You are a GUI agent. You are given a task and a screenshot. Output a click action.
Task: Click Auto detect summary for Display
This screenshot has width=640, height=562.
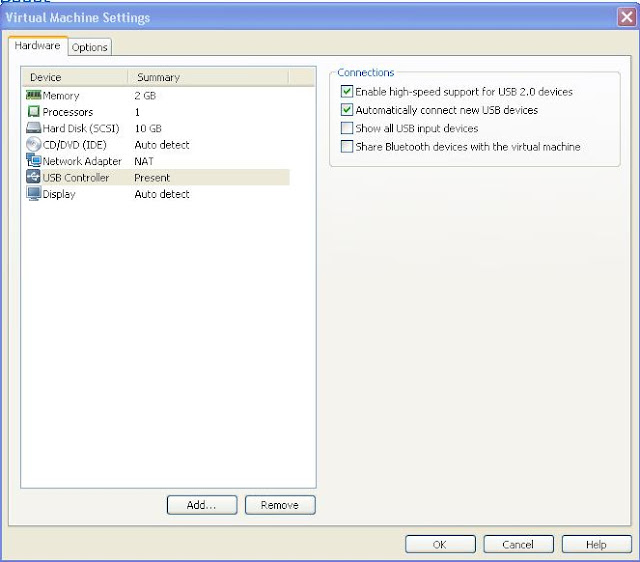point(162,194)
